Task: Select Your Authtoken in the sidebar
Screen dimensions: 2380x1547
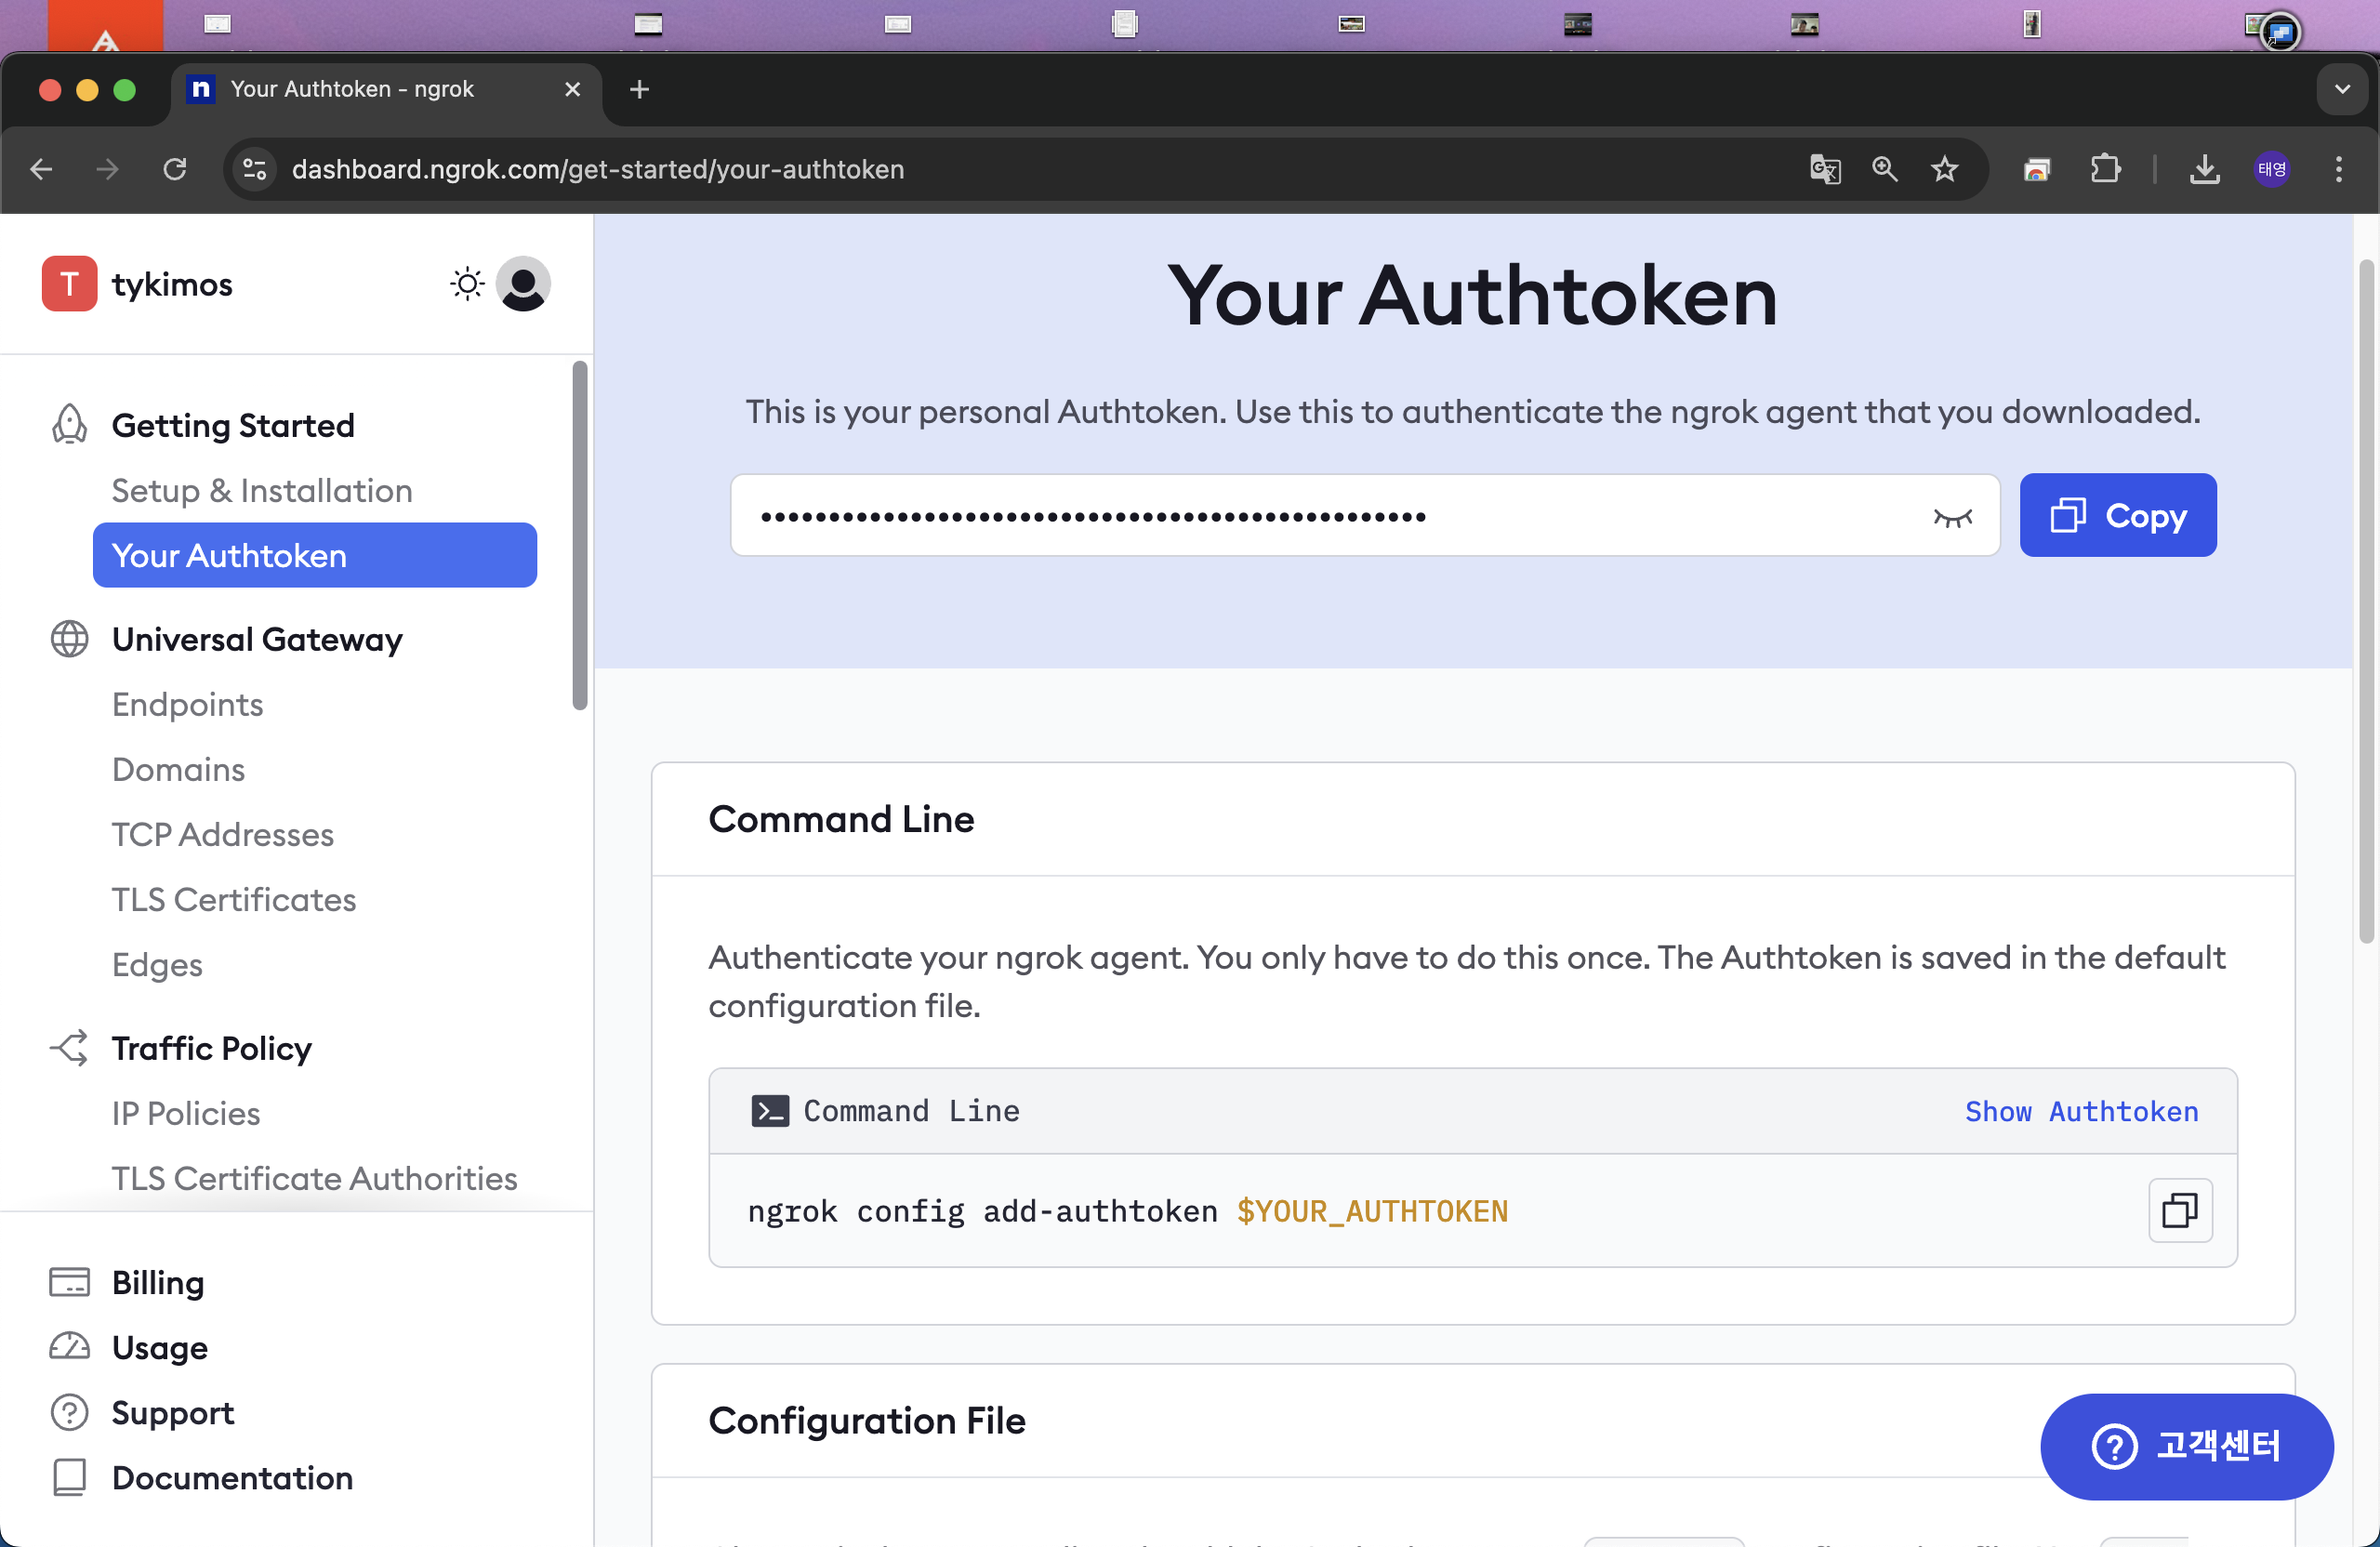Action: (314, 555)
